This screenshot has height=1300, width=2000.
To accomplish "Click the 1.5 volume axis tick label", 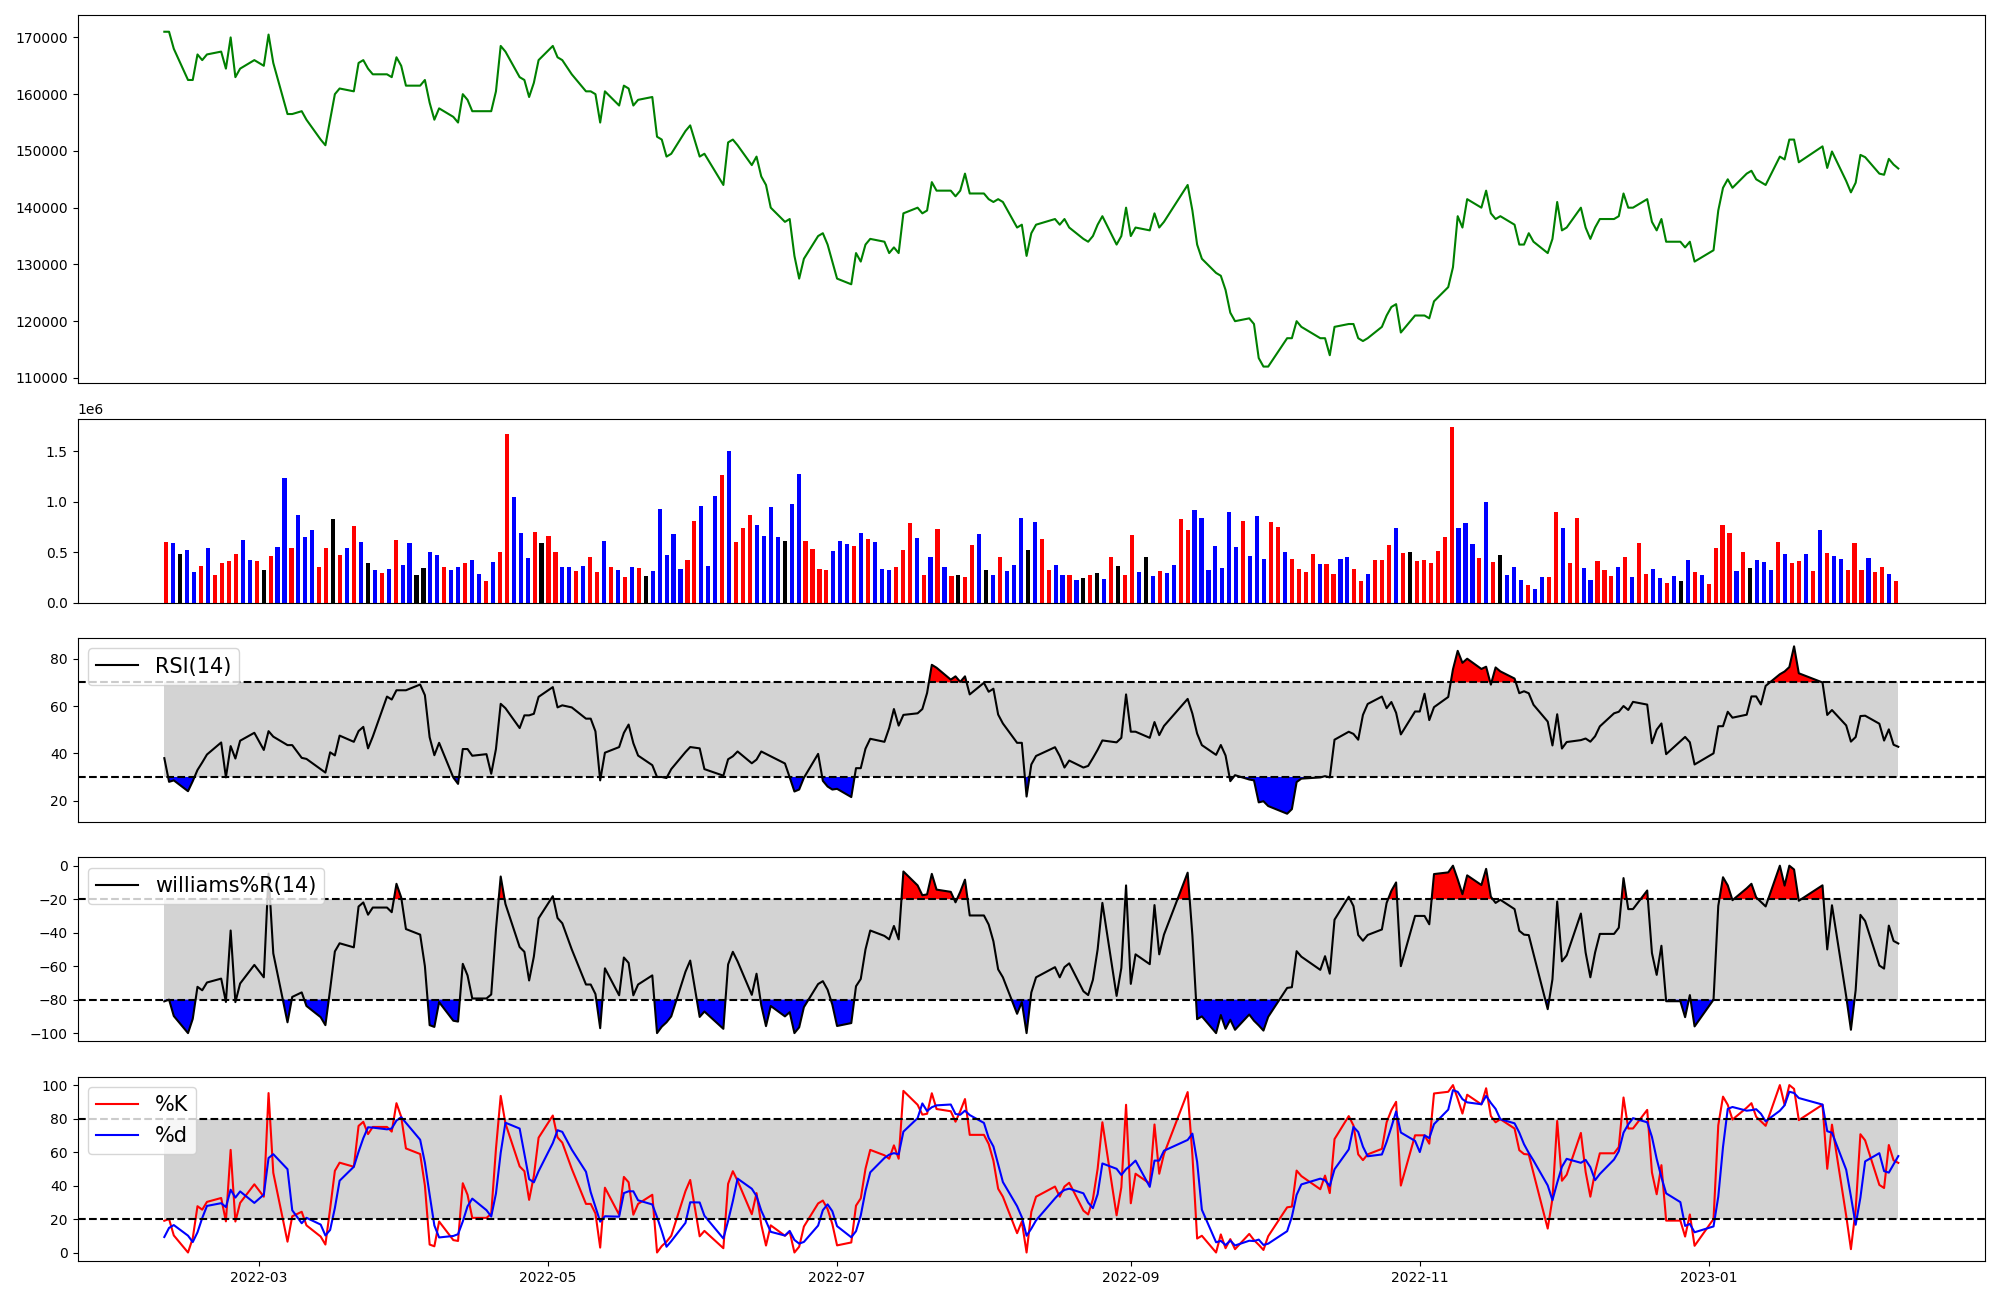I will pos(56,452).
